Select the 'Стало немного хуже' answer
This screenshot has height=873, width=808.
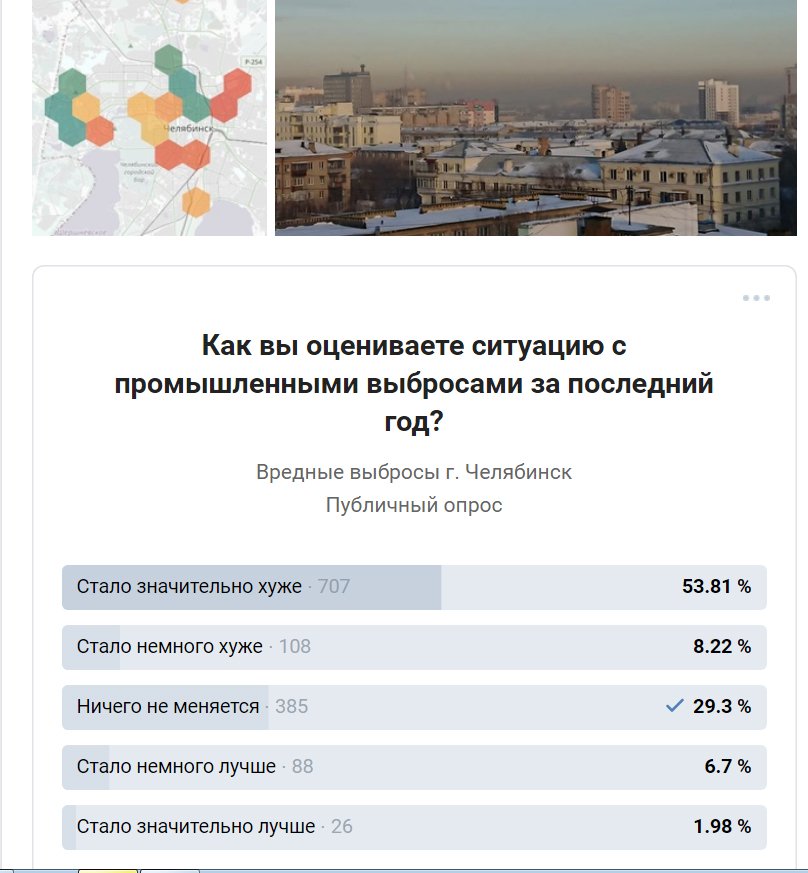click(170, 647)
